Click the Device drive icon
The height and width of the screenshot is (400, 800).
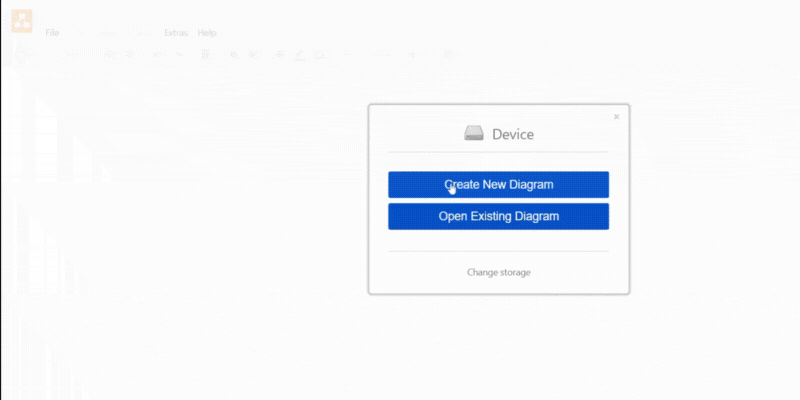pos(473,134)
